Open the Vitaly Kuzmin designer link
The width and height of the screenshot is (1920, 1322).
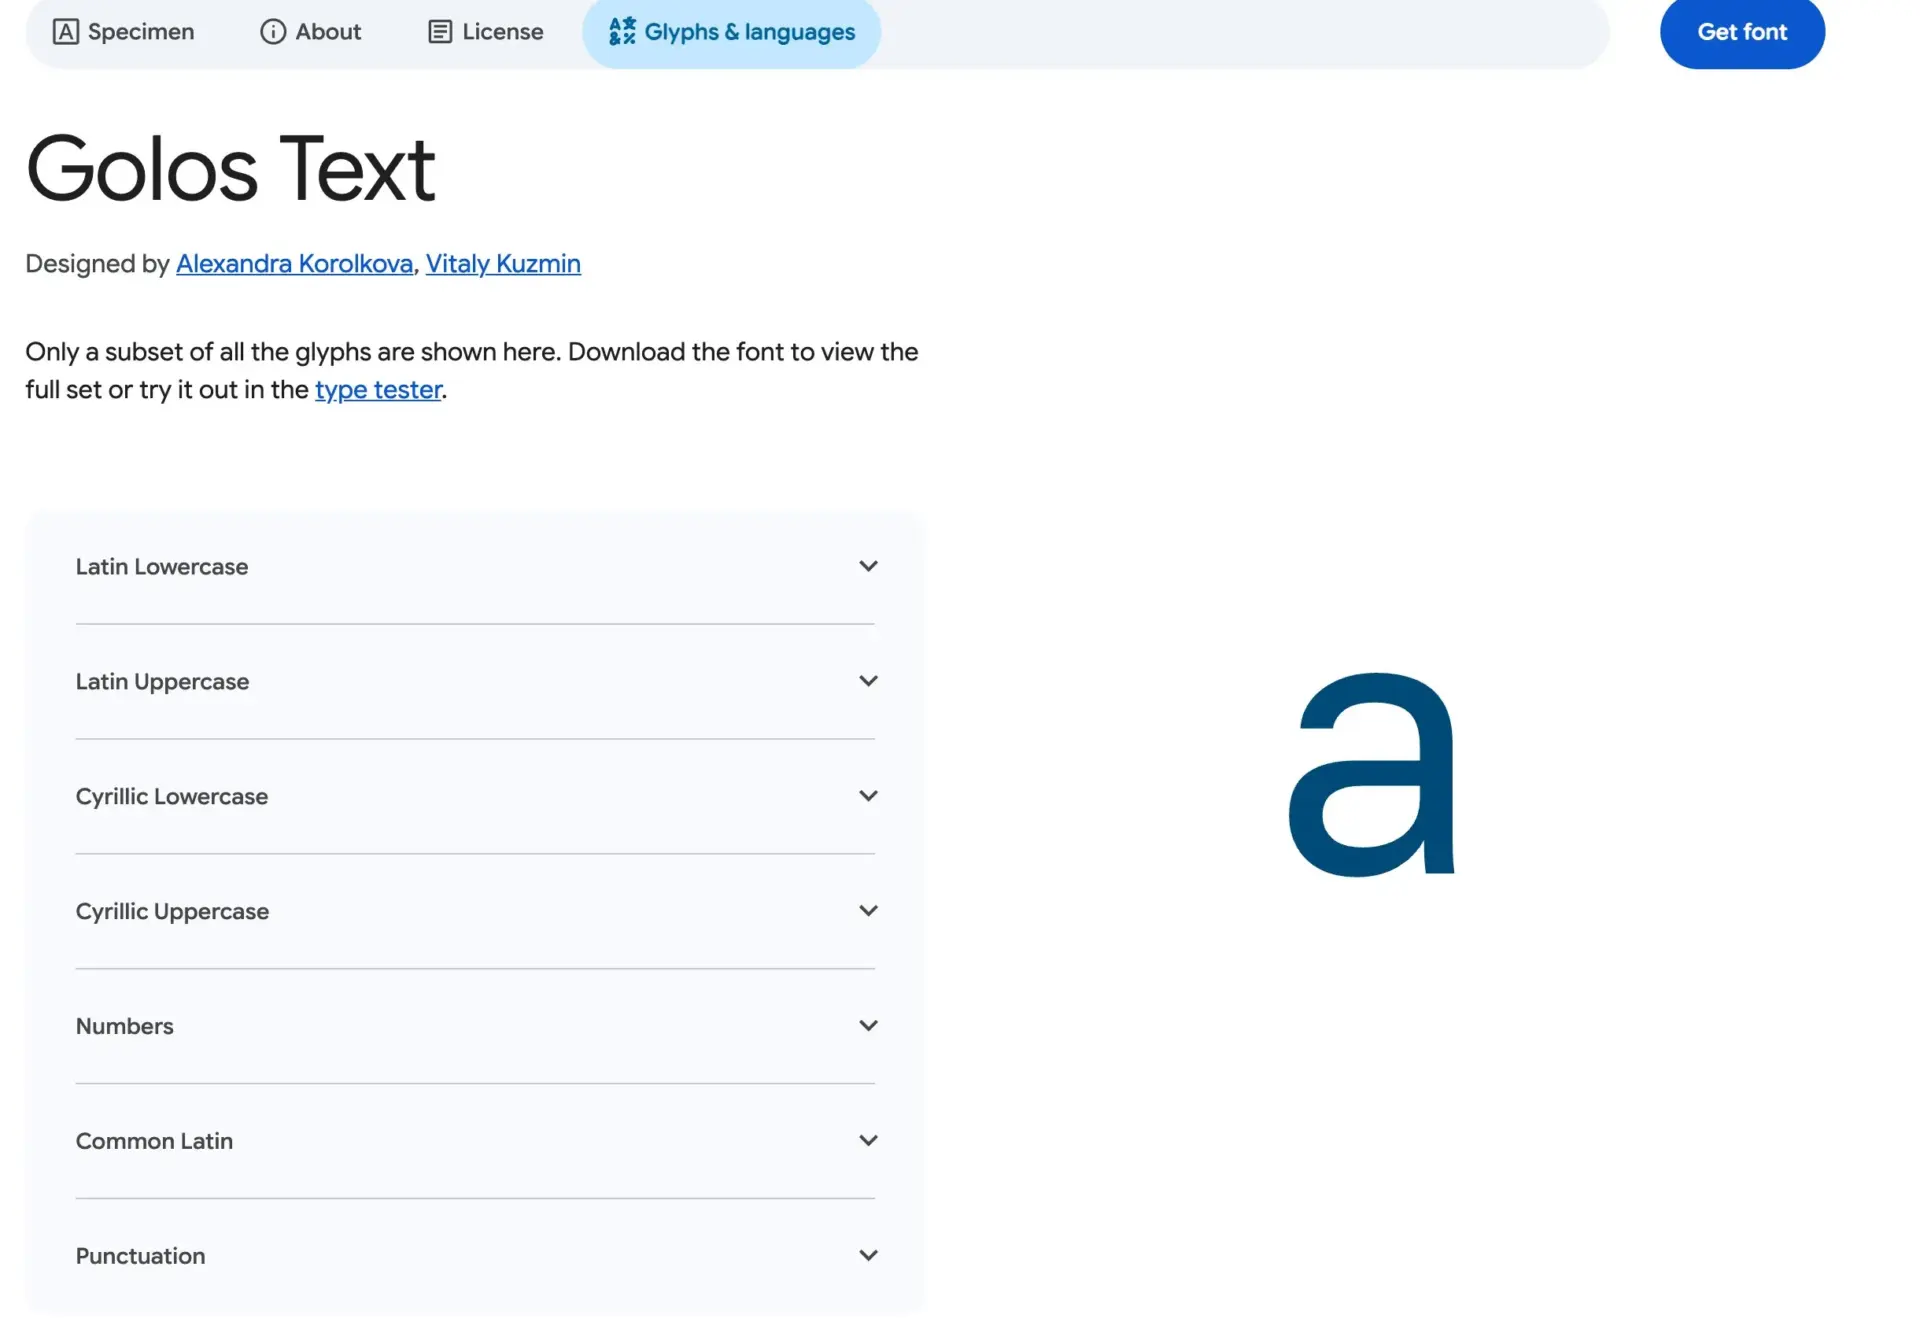(x=503, y=264)
